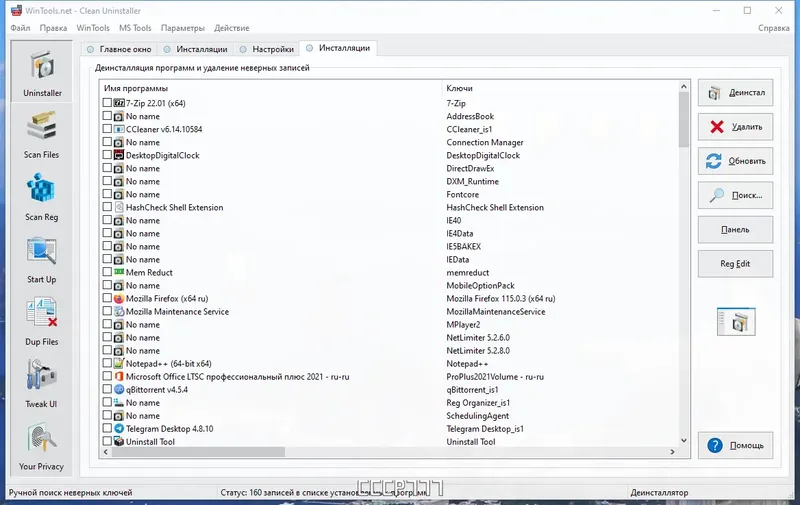
Task: Open the Start Up manager tool
Action: coord(42,260)
